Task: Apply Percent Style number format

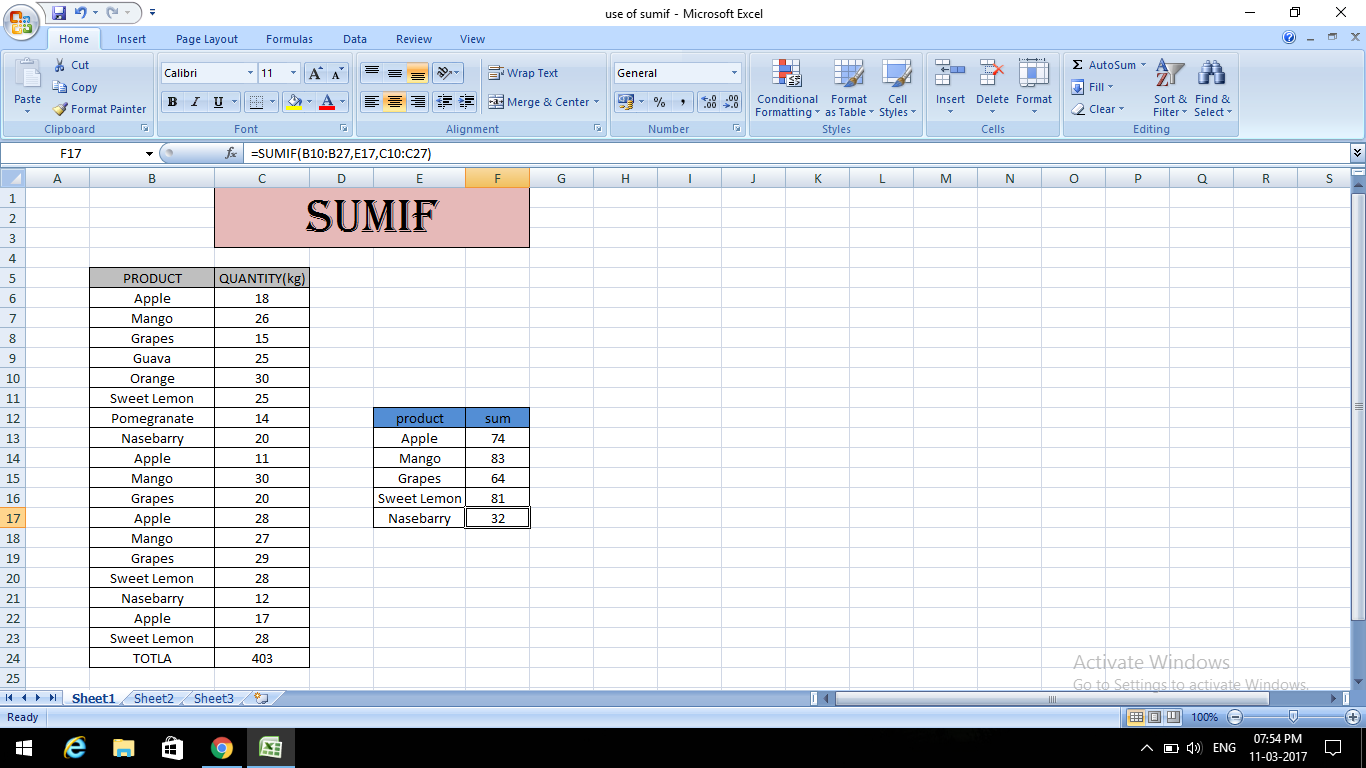Action: [659, 102]
